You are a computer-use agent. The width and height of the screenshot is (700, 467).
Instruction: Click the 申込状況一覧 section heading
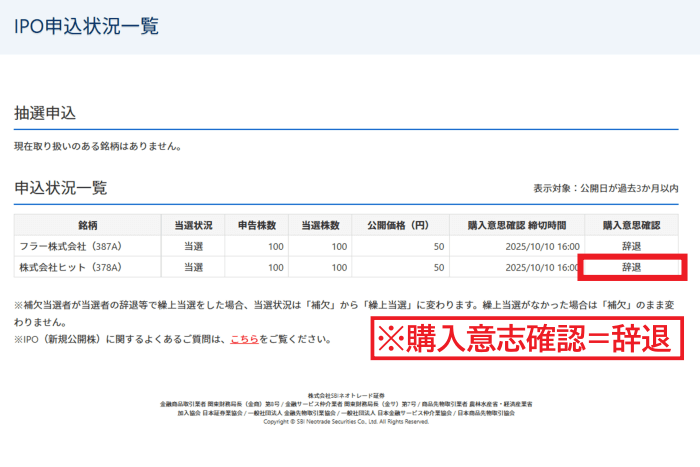point(60,187)
